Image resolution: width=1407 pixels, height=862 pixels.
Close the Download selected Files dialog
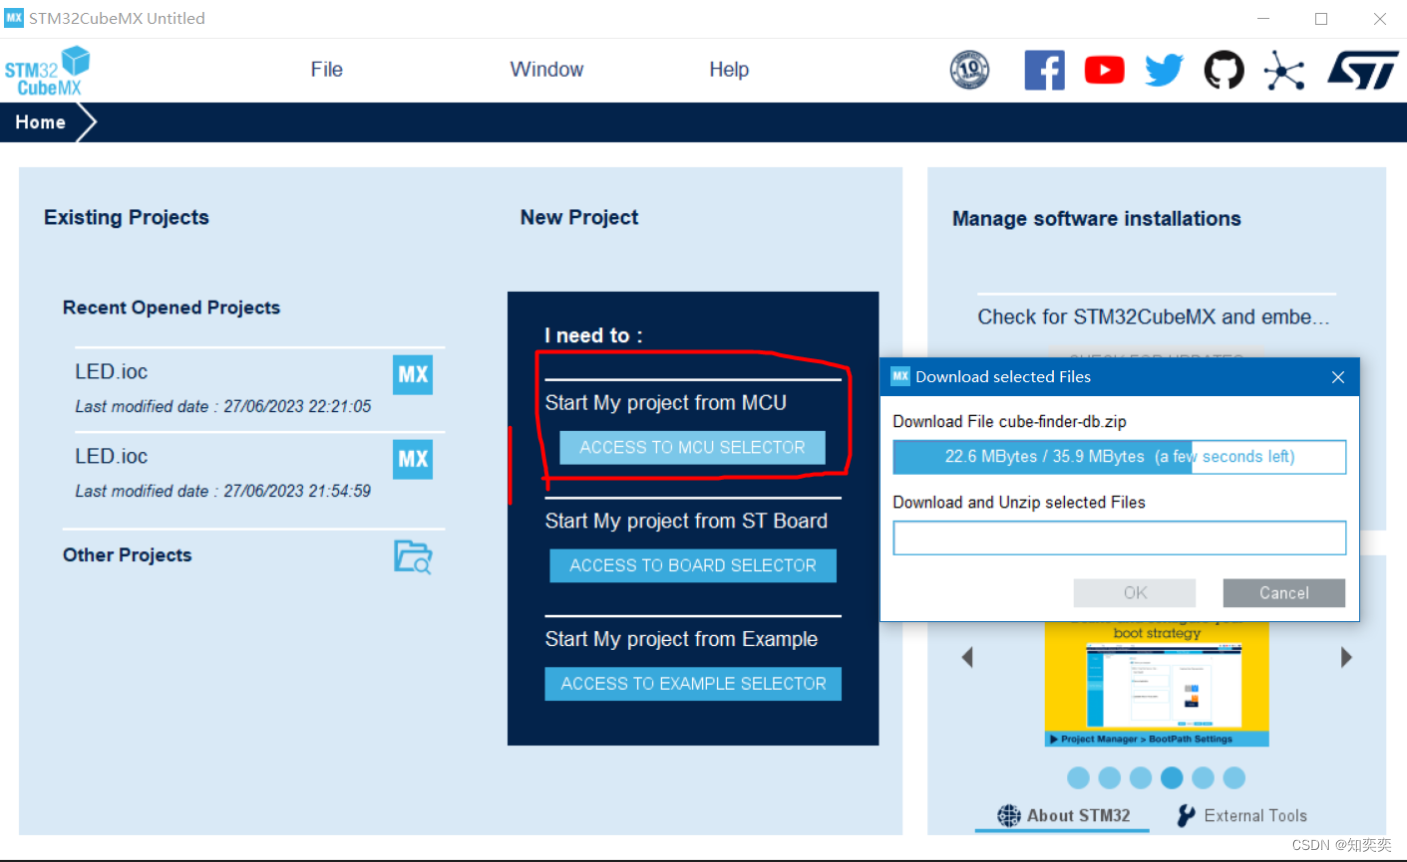(x=1338, y=377)
